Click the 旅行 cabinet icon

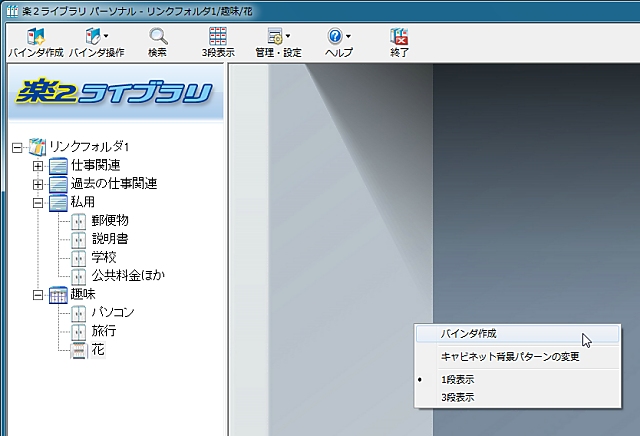[x=78, y=331]
